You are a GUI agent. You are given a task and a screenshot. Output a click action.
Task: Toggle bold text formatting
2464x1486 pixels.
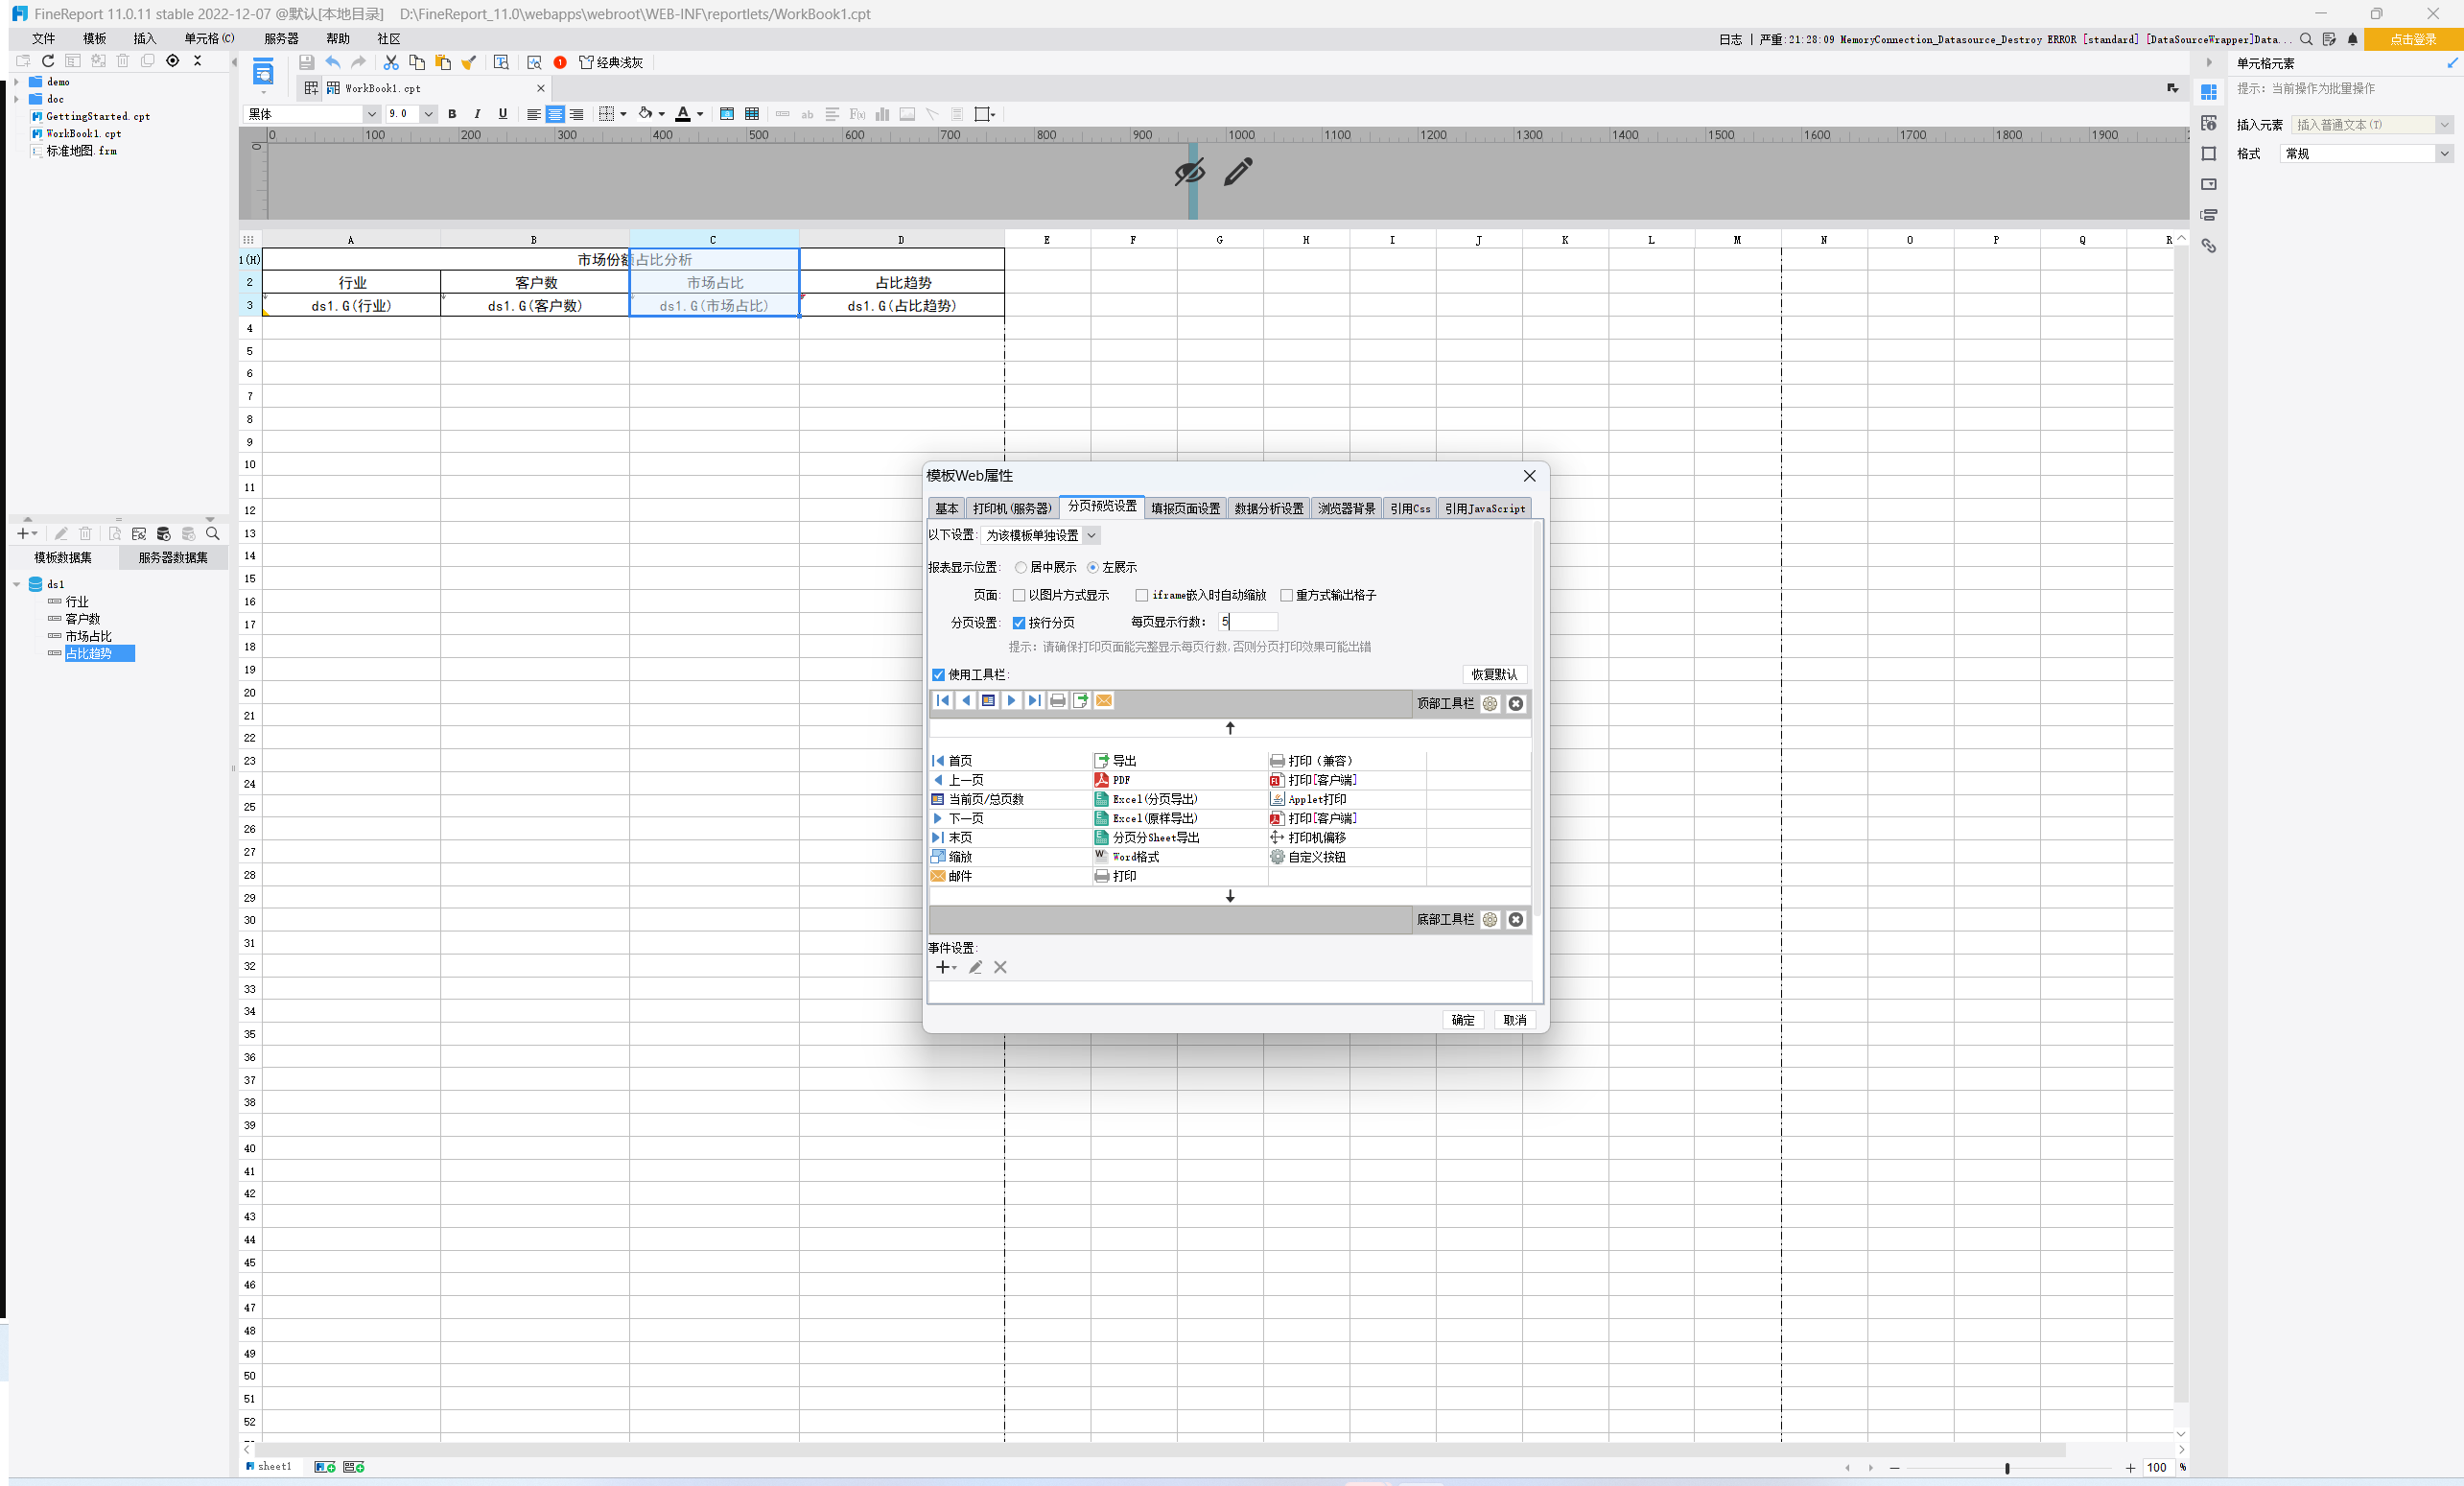click(x=452, y=114)
